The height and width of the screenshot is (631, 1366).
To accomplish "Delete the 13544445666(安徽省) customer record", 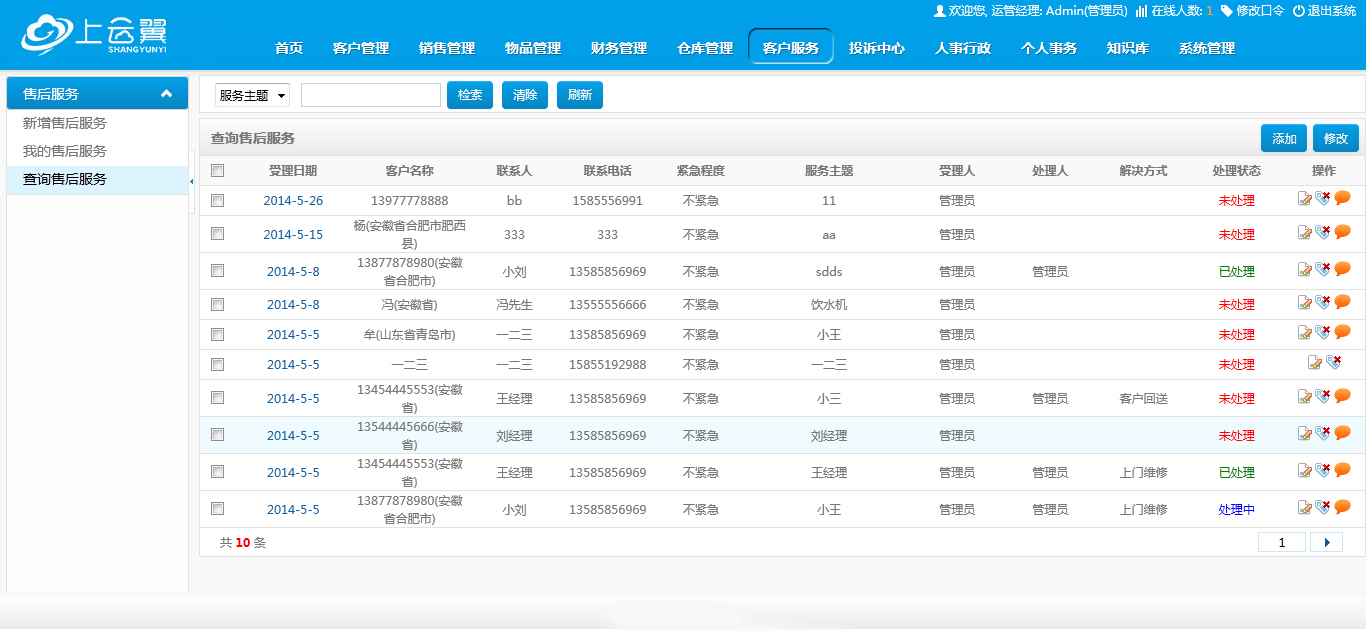I will pyautogui.click(x=1322, y=434).
